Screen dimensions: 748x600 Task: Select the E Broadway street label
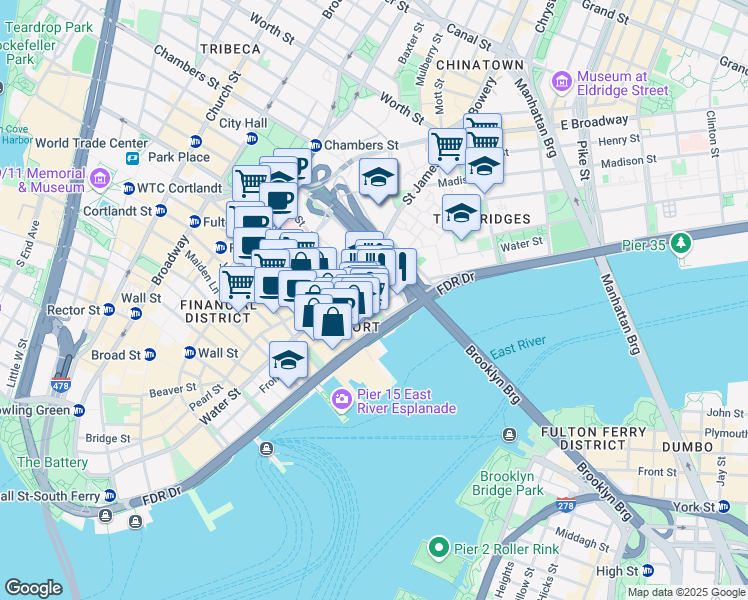point(594,122)
